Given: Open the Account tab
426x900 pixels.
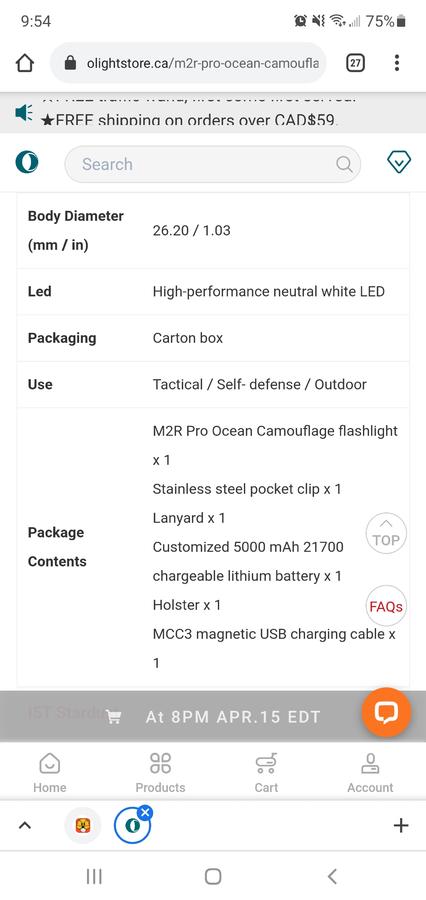Looking at the screenshot, I should pos(370,773).
